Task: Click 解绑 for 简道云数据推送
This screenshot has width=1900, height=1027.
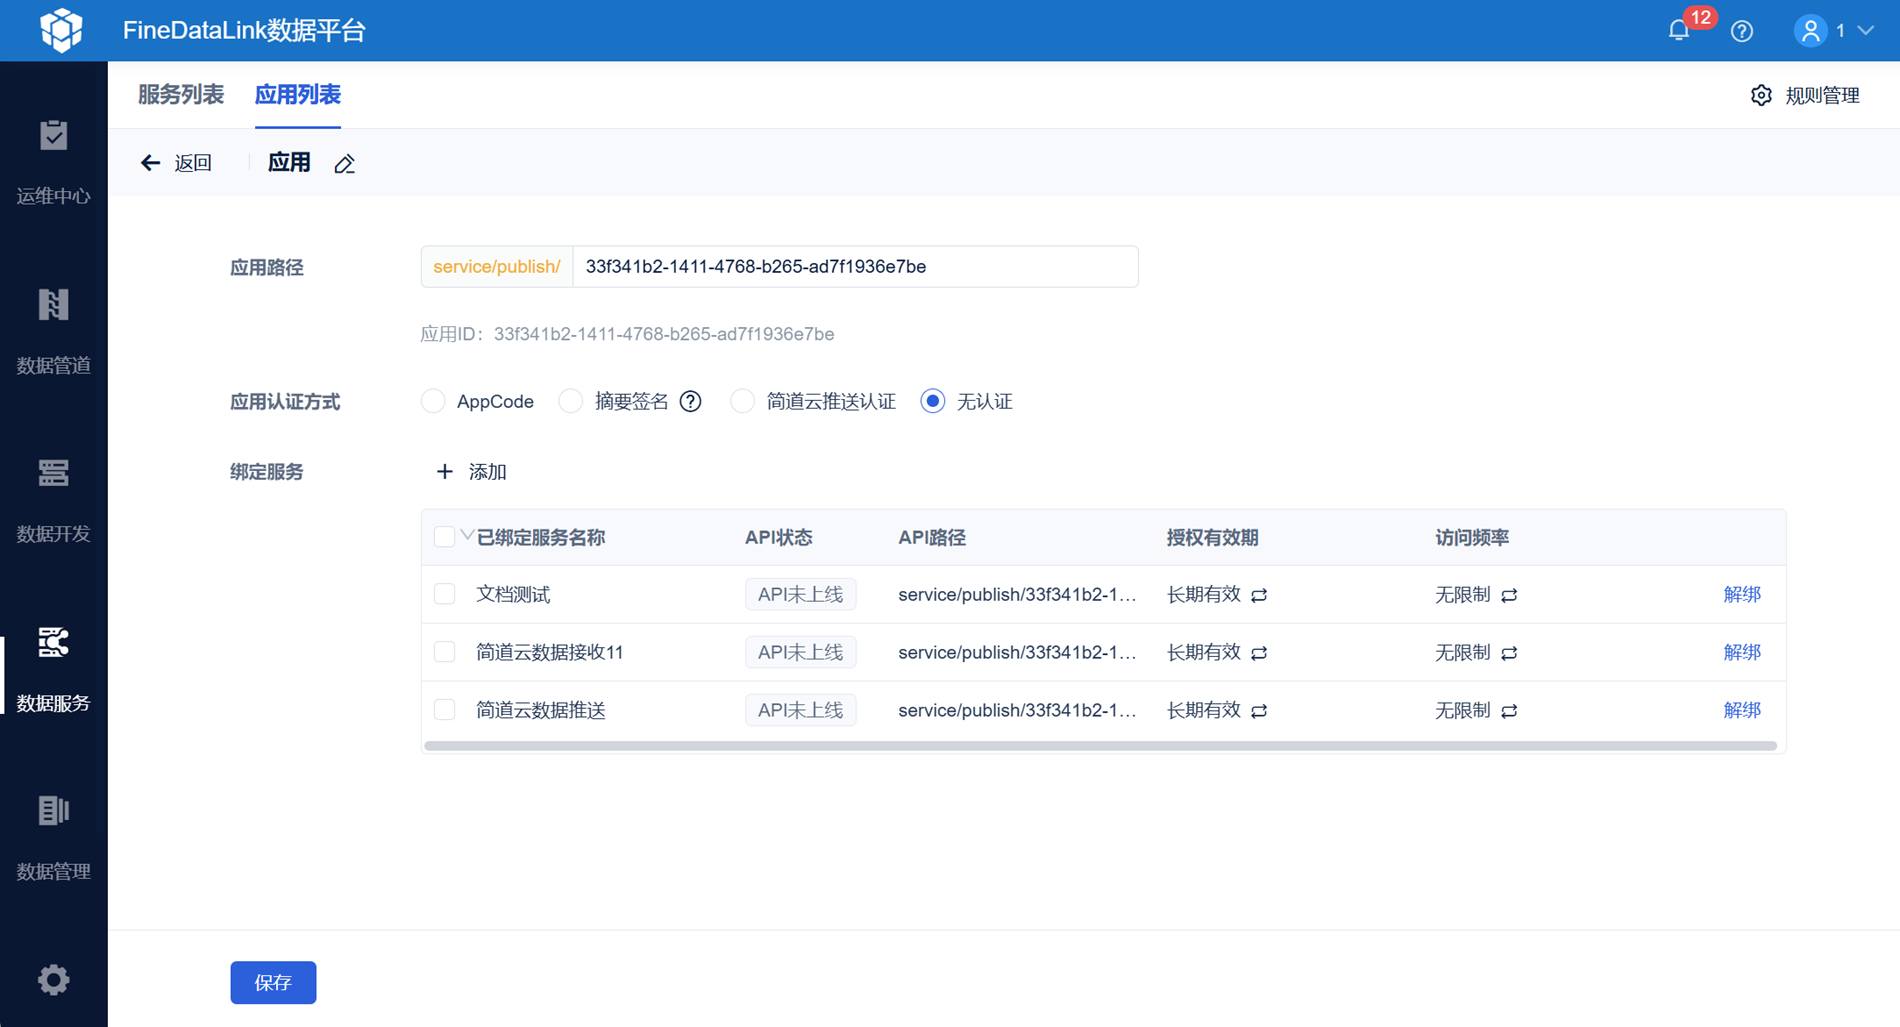Action: click(x=1742, y=710)
